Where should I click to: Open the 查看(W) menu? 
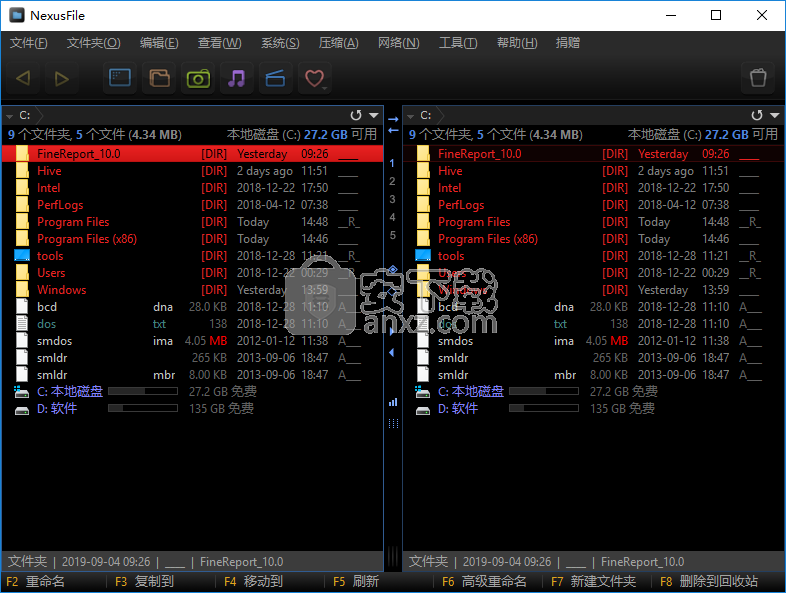click(220, 43)
